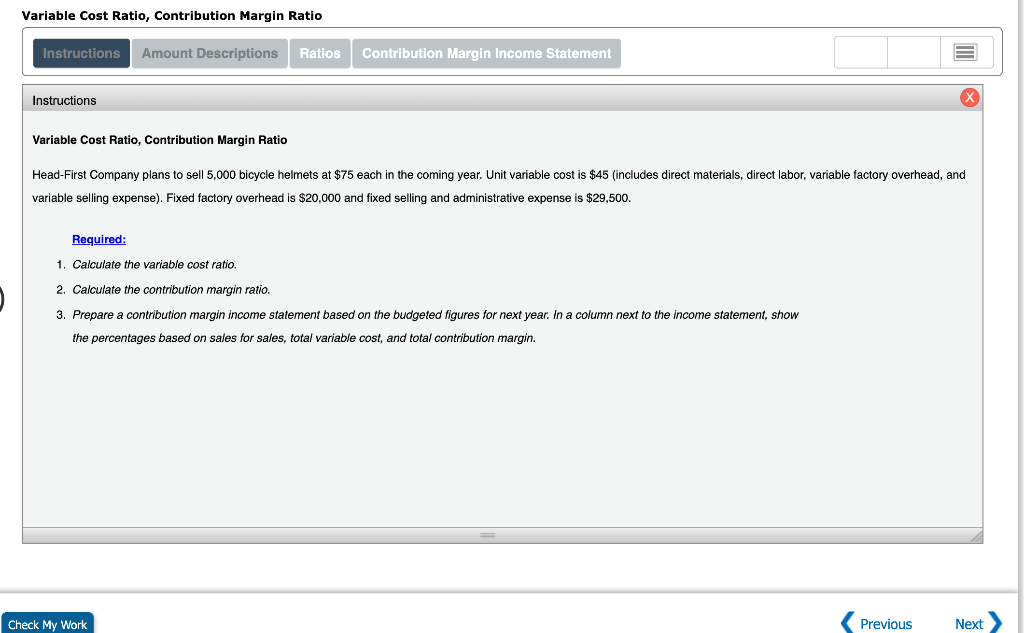1024x633 pixels.
Task: Click the Instructions panel title bar
Action: click(502, 99)
